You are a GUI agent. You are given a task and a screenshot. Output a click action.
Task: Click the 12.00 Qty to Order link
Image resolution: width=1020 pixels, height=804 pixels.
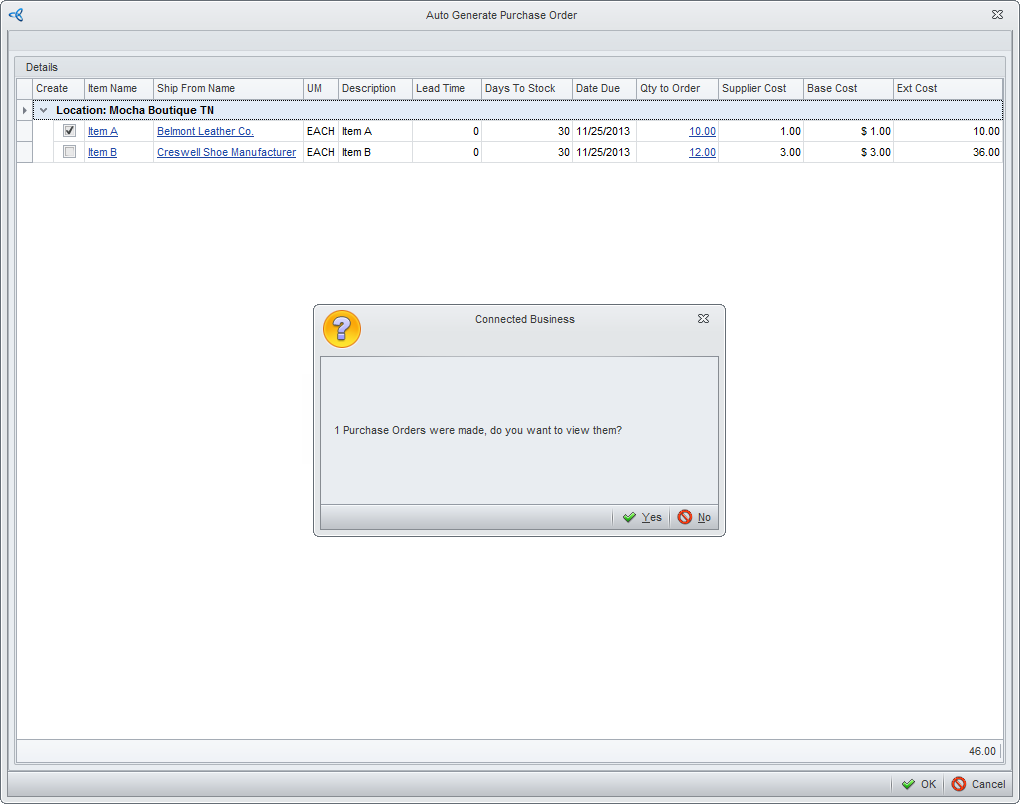(703, 152)
